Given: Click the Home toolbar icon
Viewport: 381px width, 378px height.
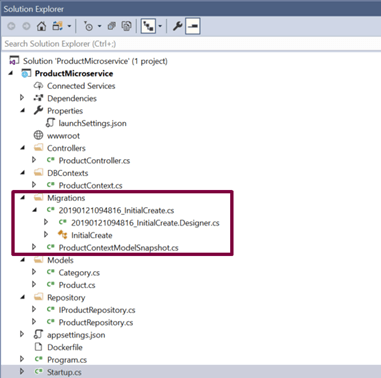Looking at the screenshot, I should point(41,26).
